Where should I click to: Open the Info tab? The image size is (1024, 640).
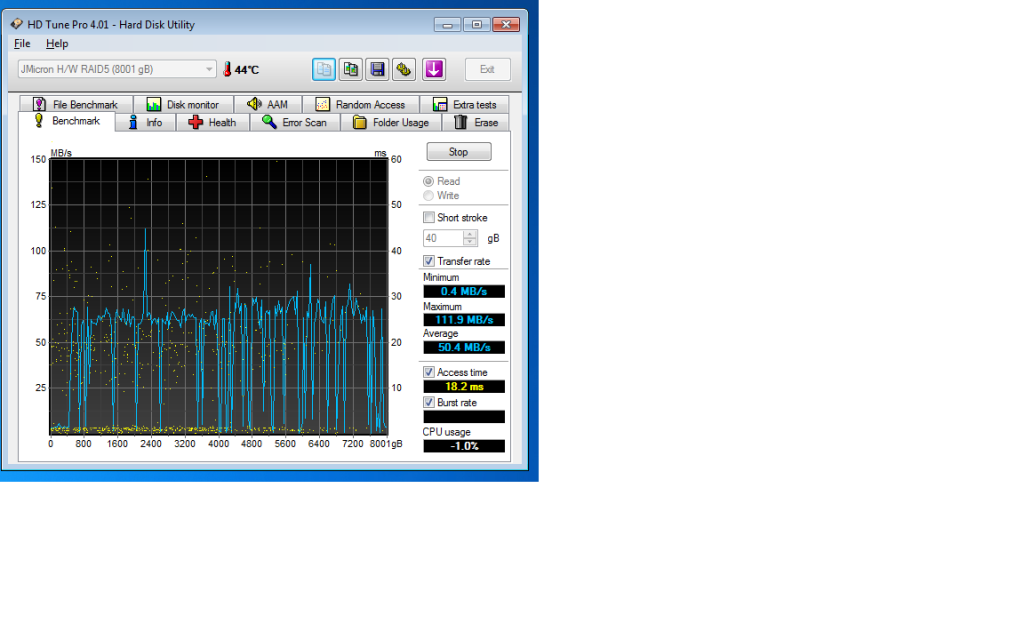tap(146, 123)
